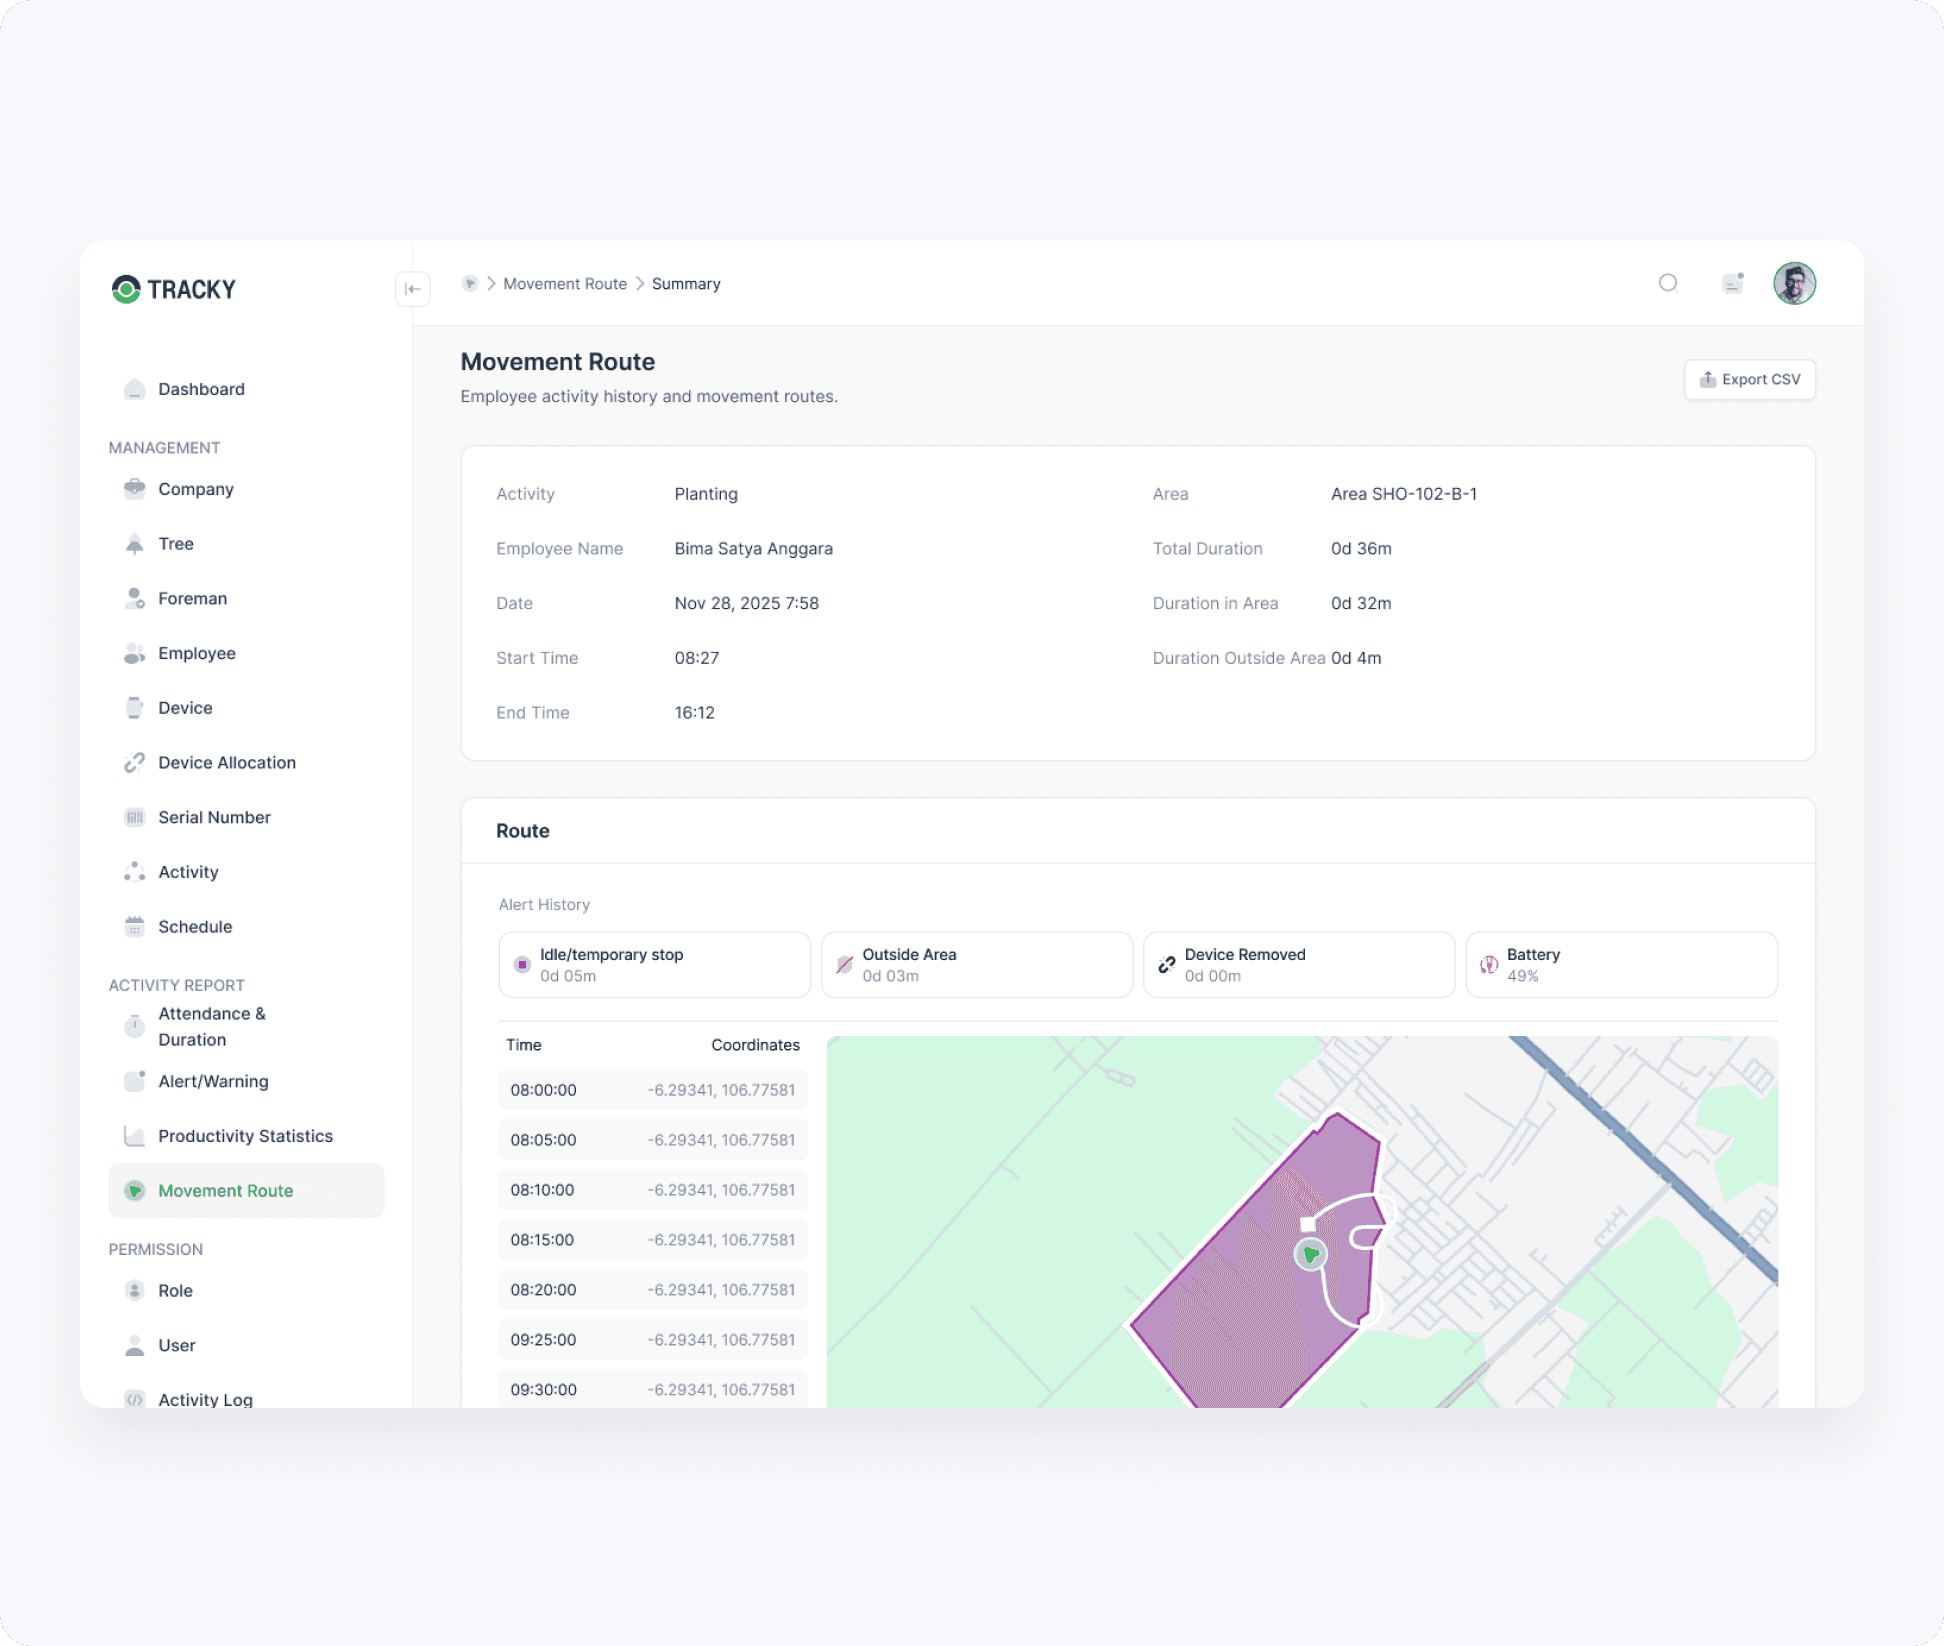
Task: Click the green employee marker on map
Action: [x=1310, y=1254]
